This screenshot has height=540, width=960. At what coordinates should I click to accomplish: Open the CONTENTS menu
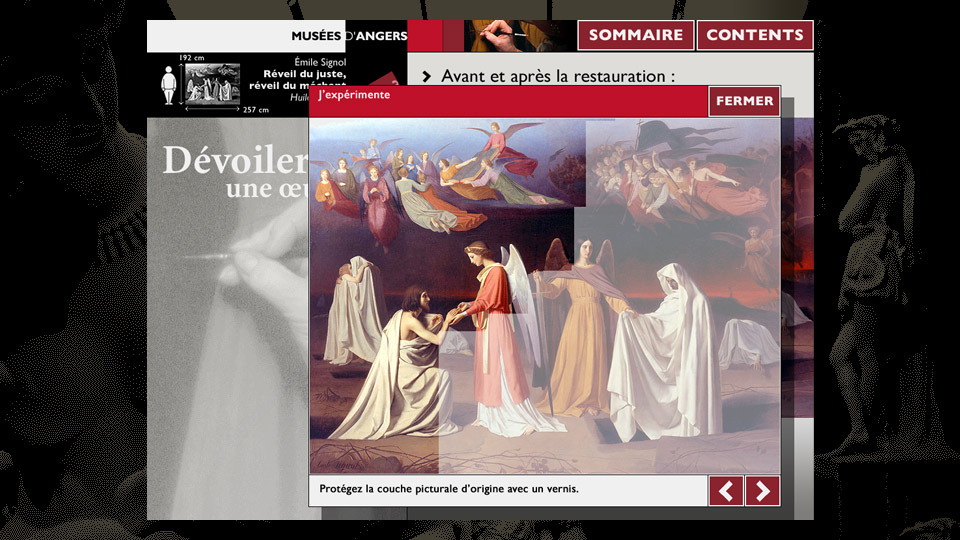tap(755, 35)
